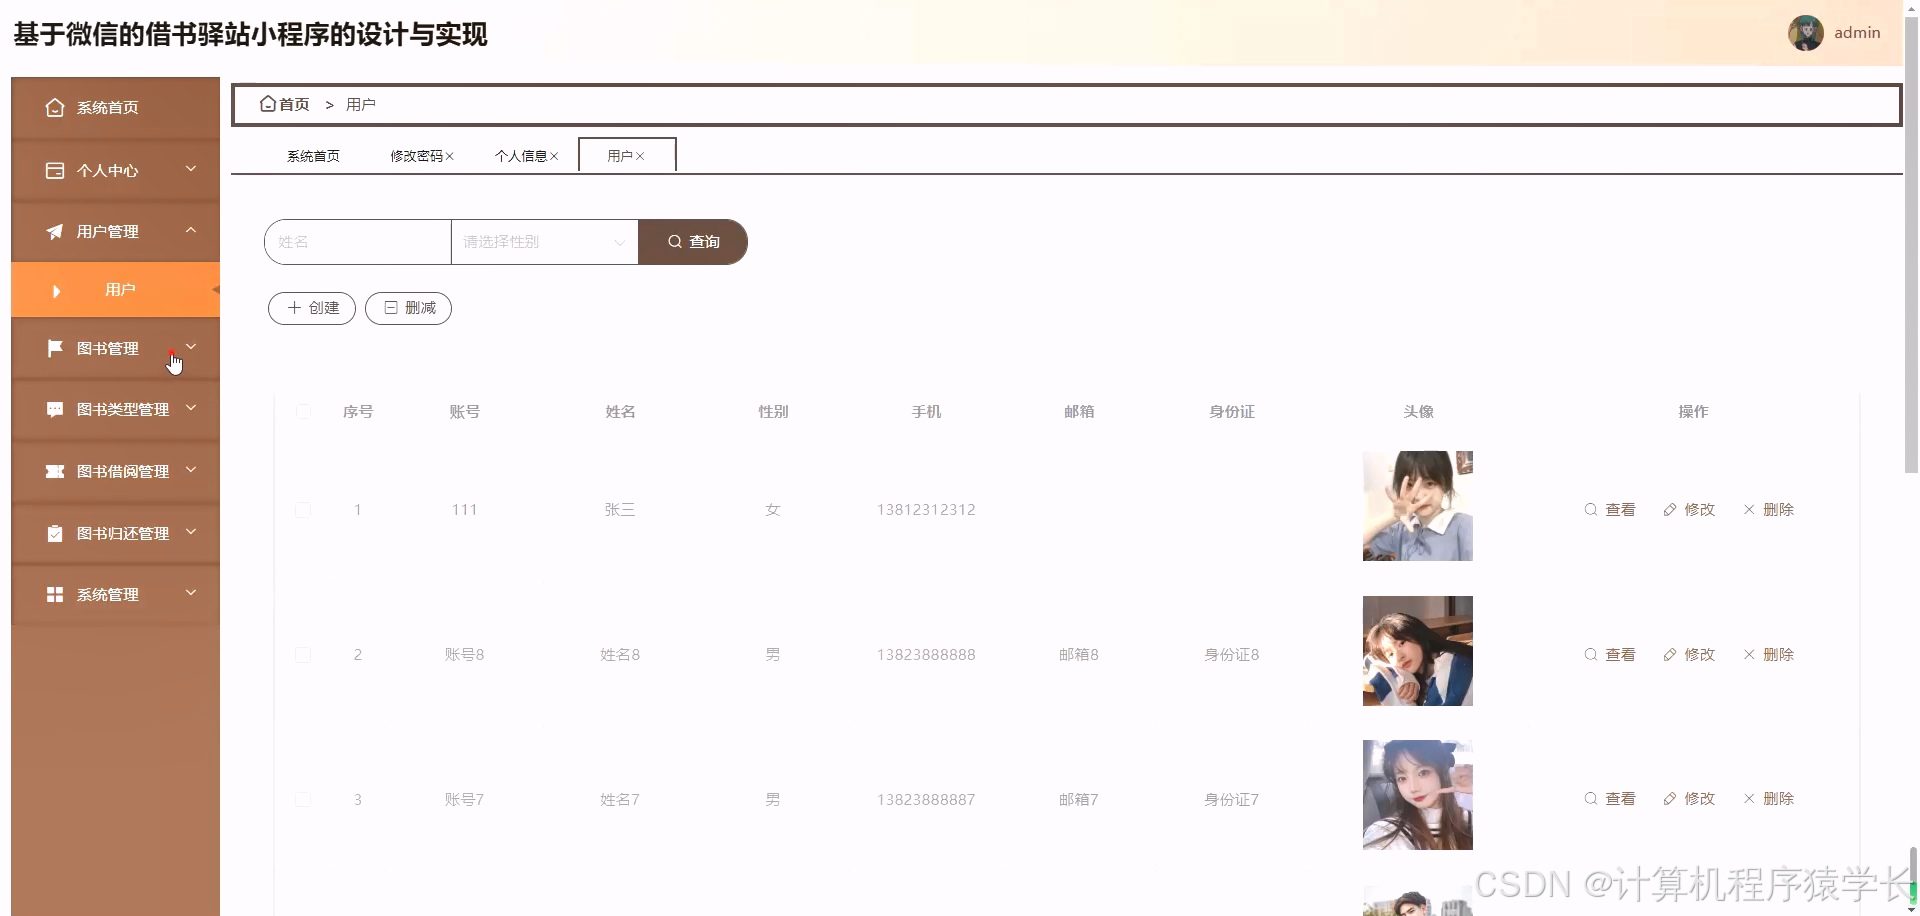Click X icon for 删除 in 姓名8 row
Image resolution: width=1920 pixels, height=916 pixels.
[x=1749, y=655]
